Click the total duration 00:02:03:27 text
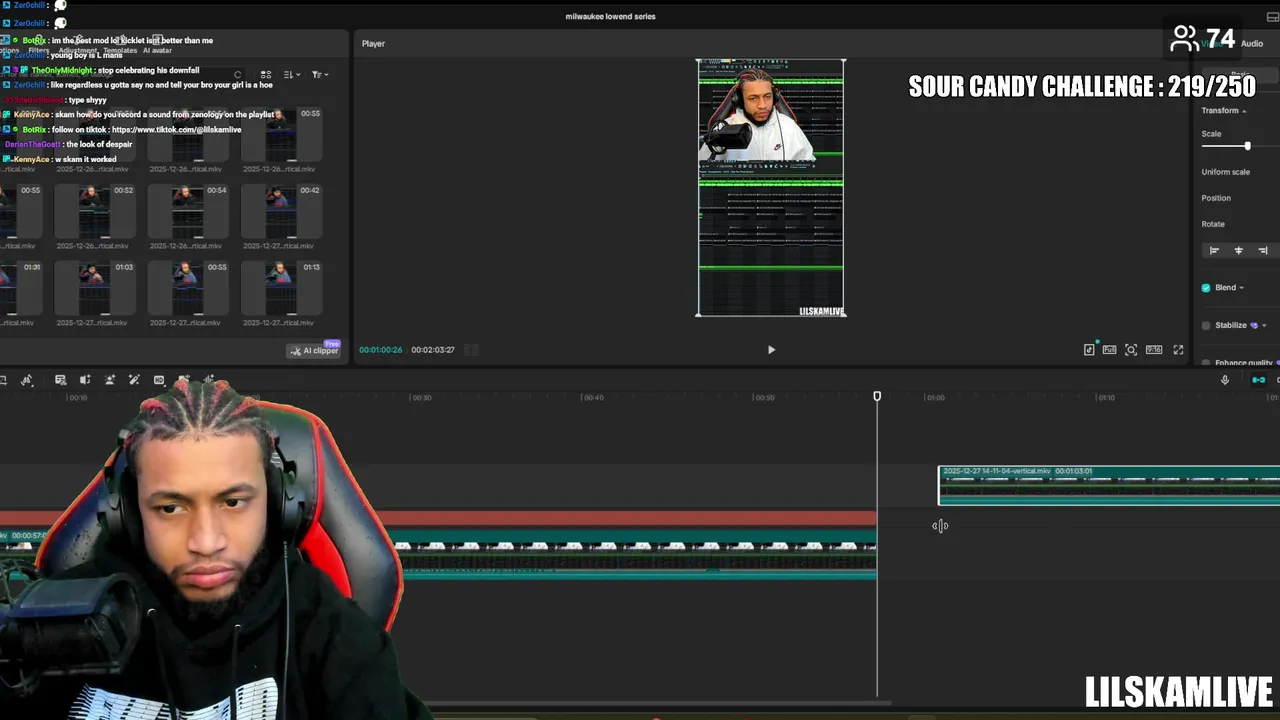Image resolution: width=1280 pixels, height=720 pixels. (433, 350)
